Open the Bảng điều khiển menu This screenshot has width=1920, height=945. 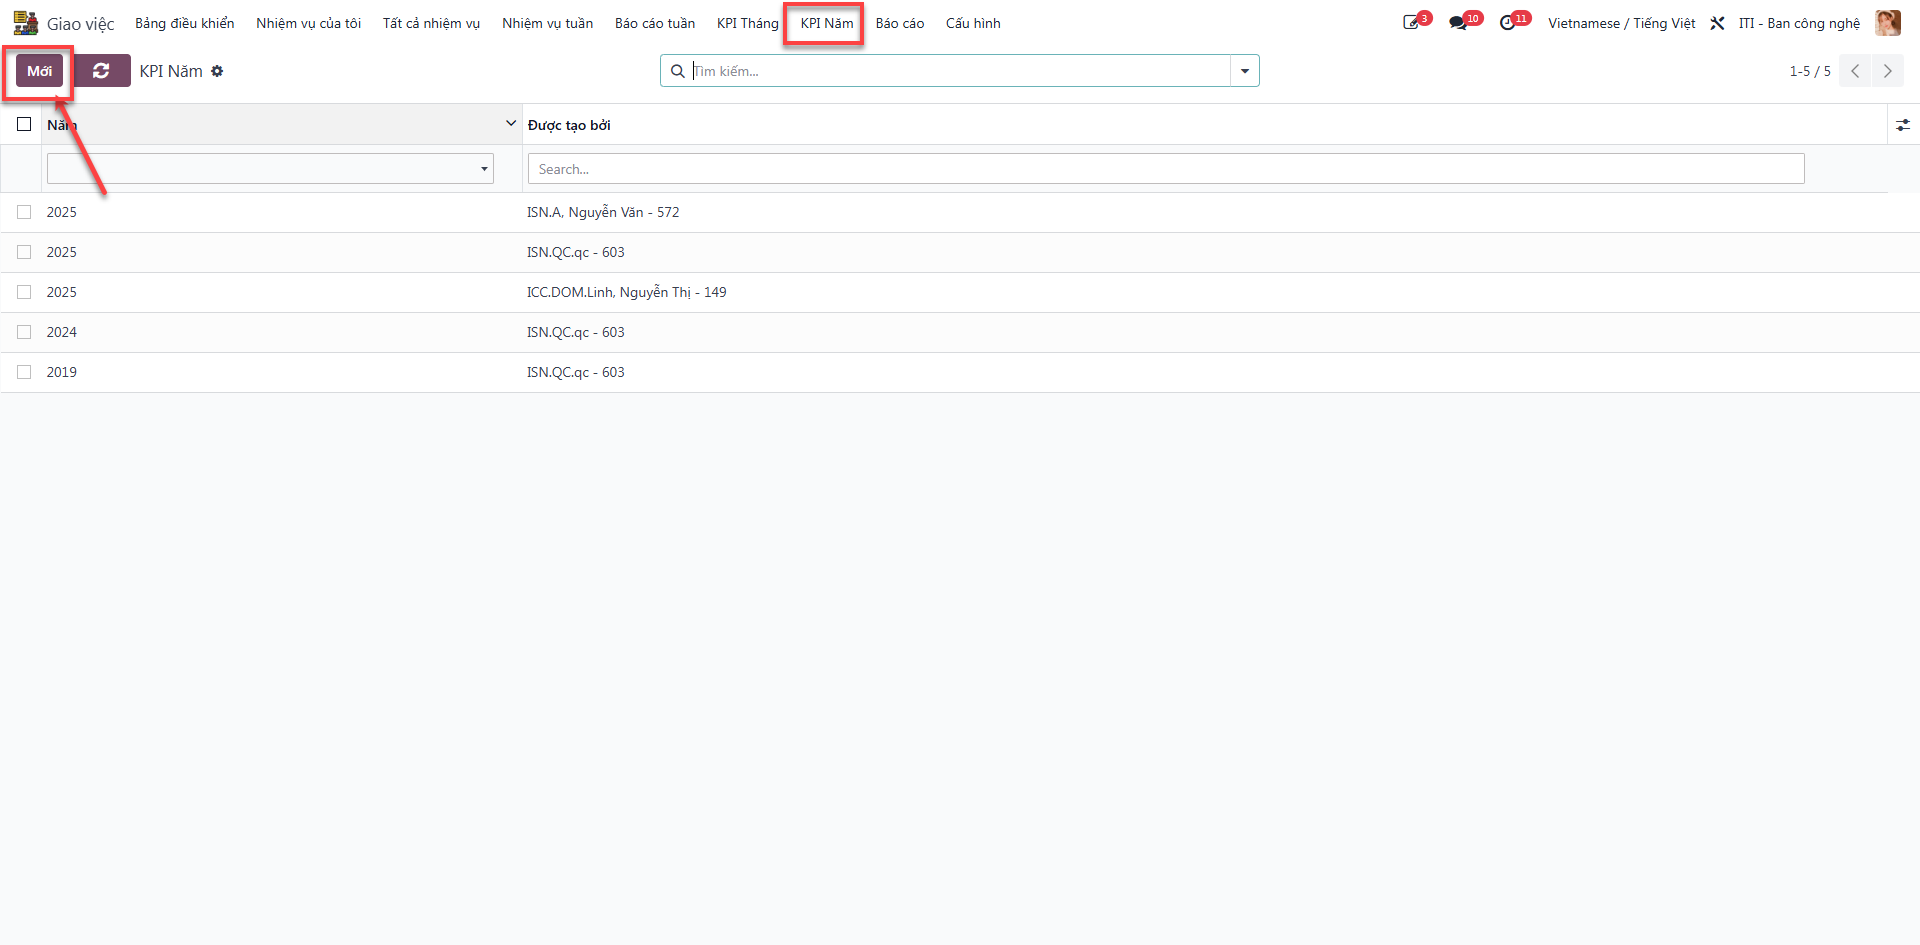point(185,23)
